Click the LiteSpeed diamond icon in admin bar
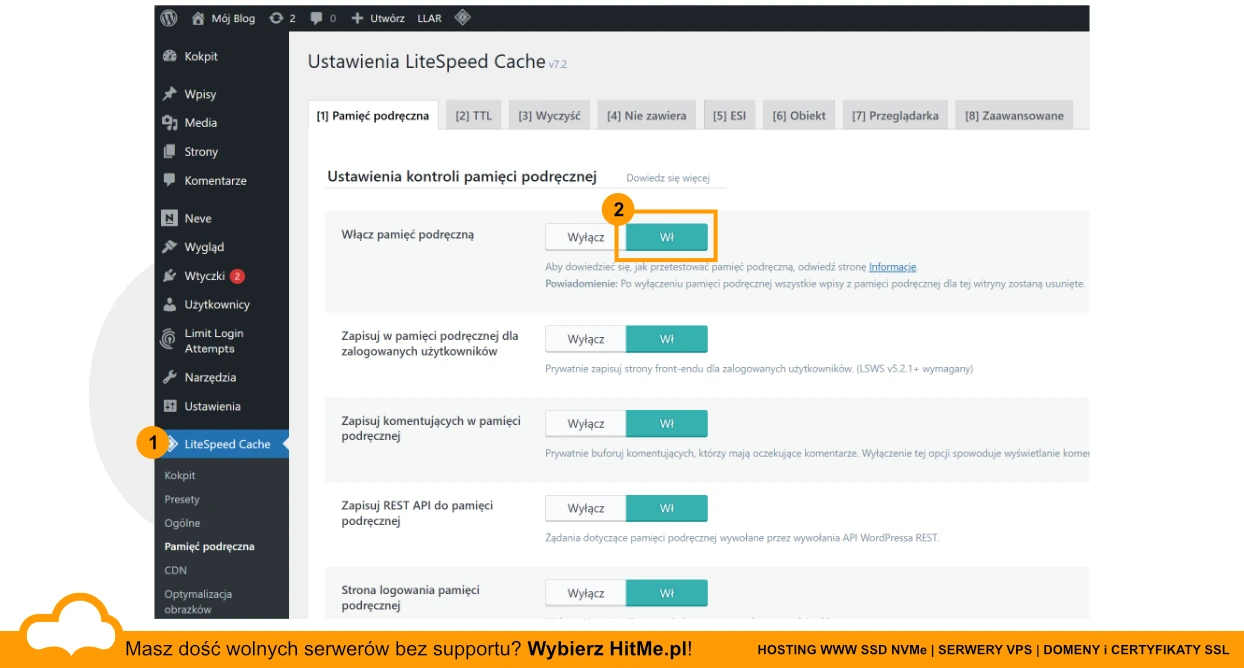The width and height of the screenshot is (1244, 668). [x=461, y=18]
